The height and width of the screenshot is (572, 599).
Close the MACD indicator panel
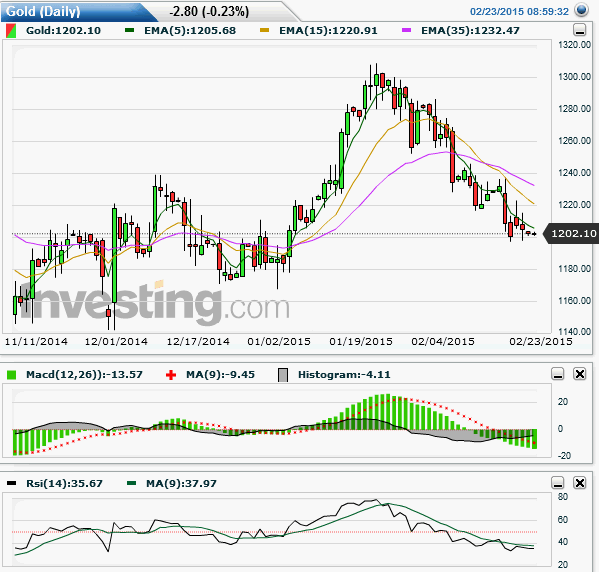tap(580, 374)
